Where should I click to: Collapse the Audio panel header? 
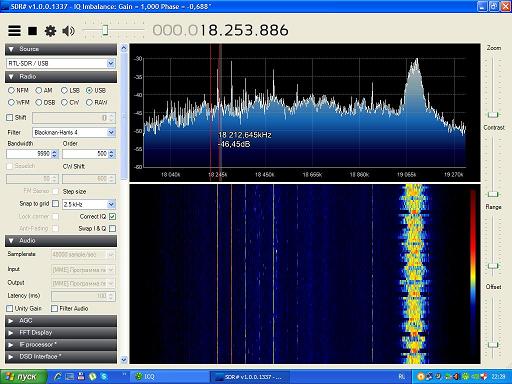61,241
